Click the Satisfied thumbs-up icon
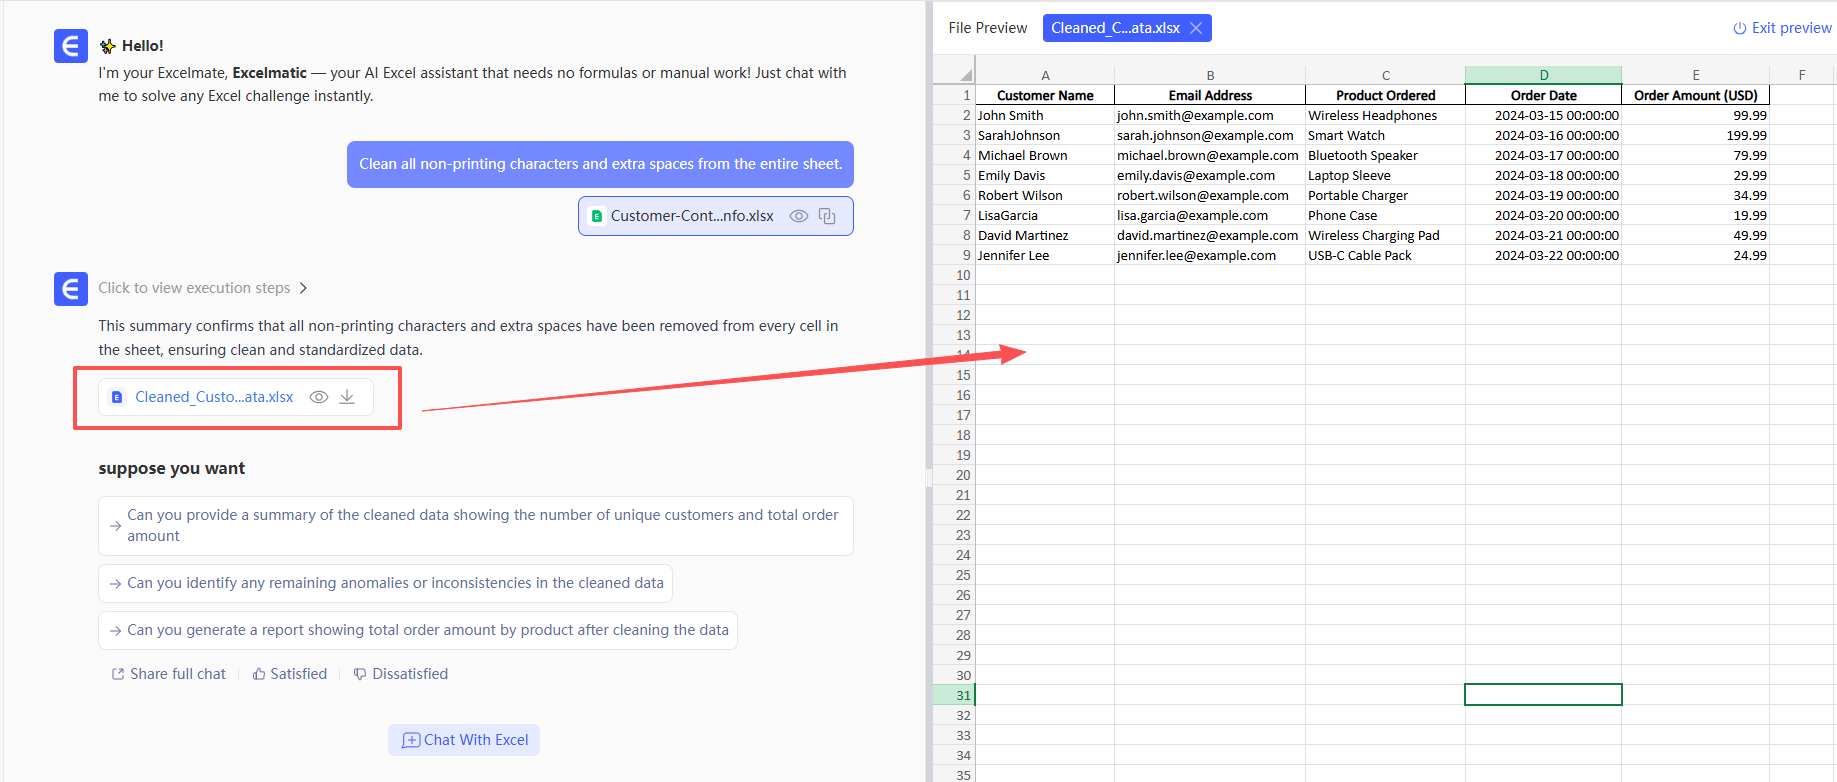1837x782 pixels. [x=259, y=674]
